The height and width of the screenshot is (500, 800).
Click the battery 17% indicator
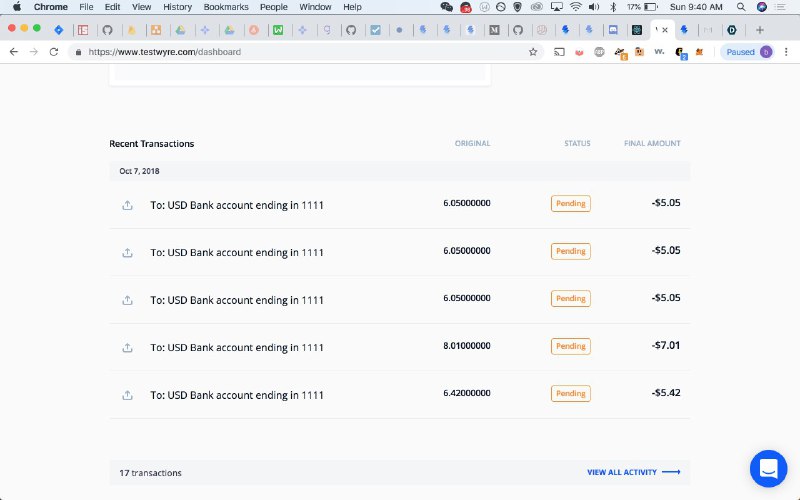click(x=642, y=7)
